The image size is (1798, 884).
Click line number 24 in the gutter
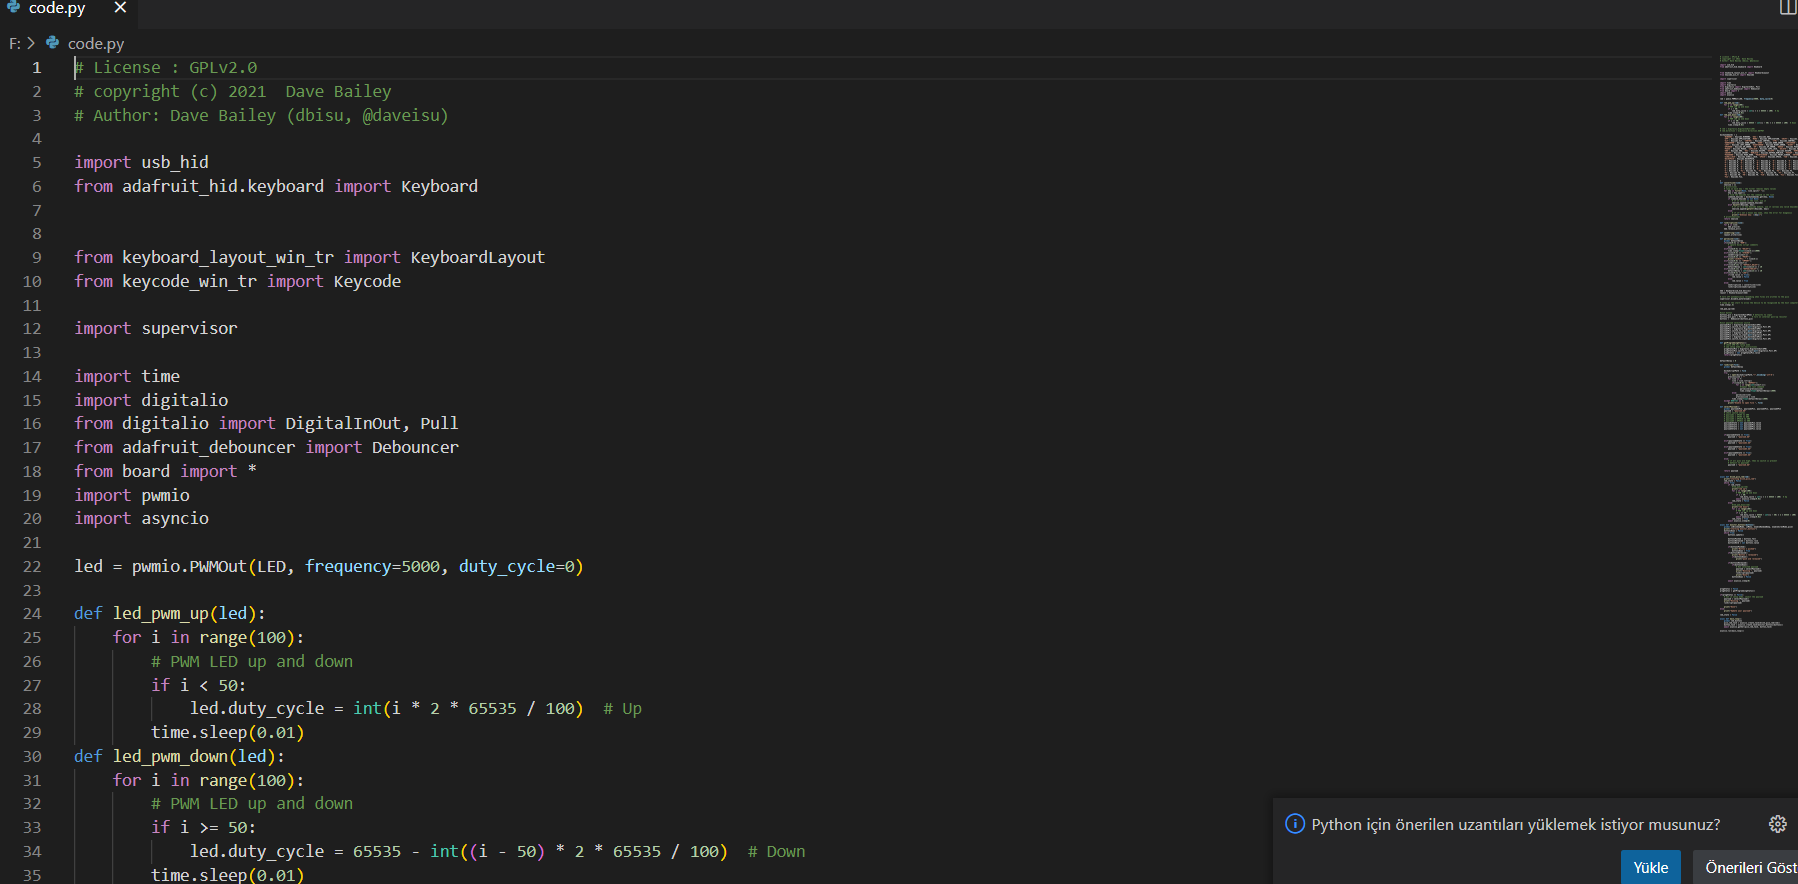(x=32, y=613)
